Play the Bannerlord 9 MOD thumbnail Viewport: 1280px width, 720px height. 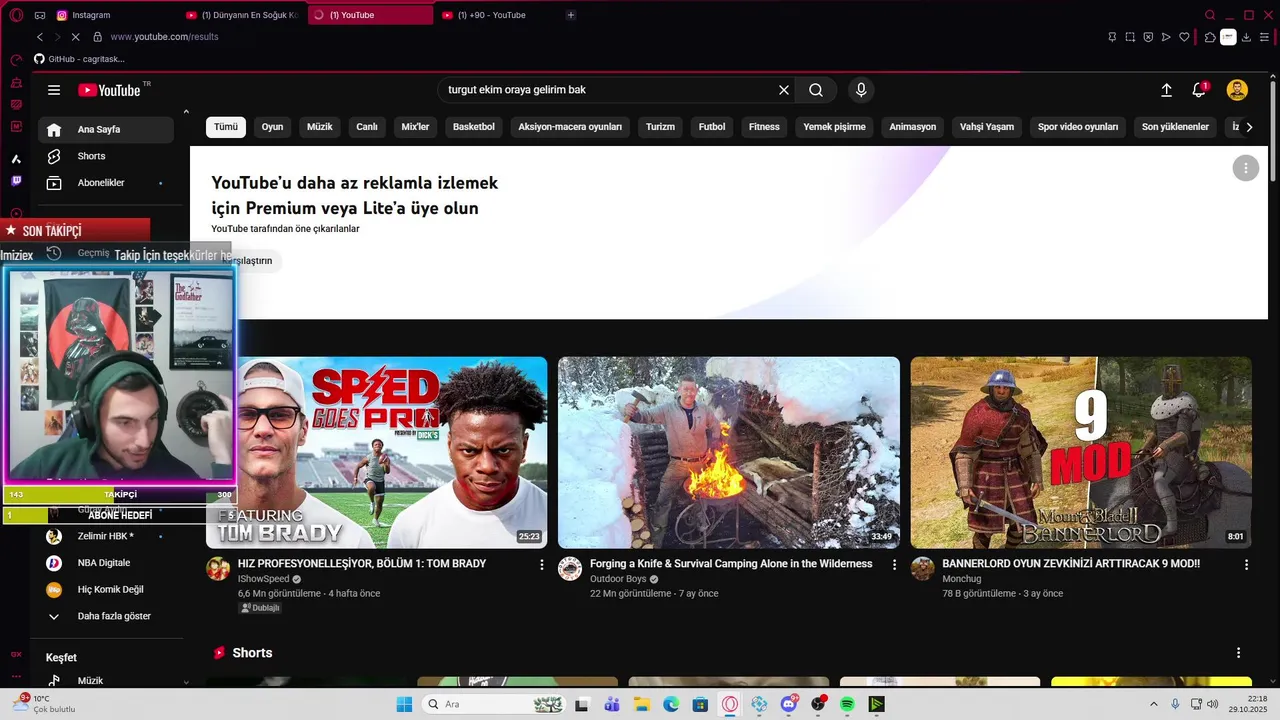[1081, 452]
